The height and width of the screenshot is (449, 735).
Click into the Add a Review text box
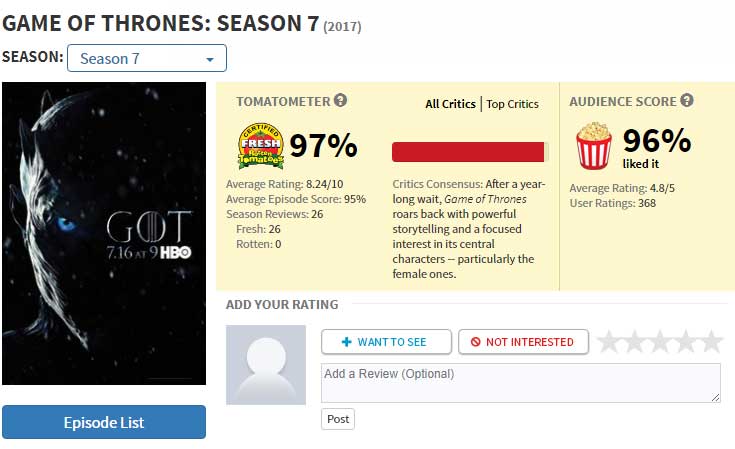(x=521, y=383)
